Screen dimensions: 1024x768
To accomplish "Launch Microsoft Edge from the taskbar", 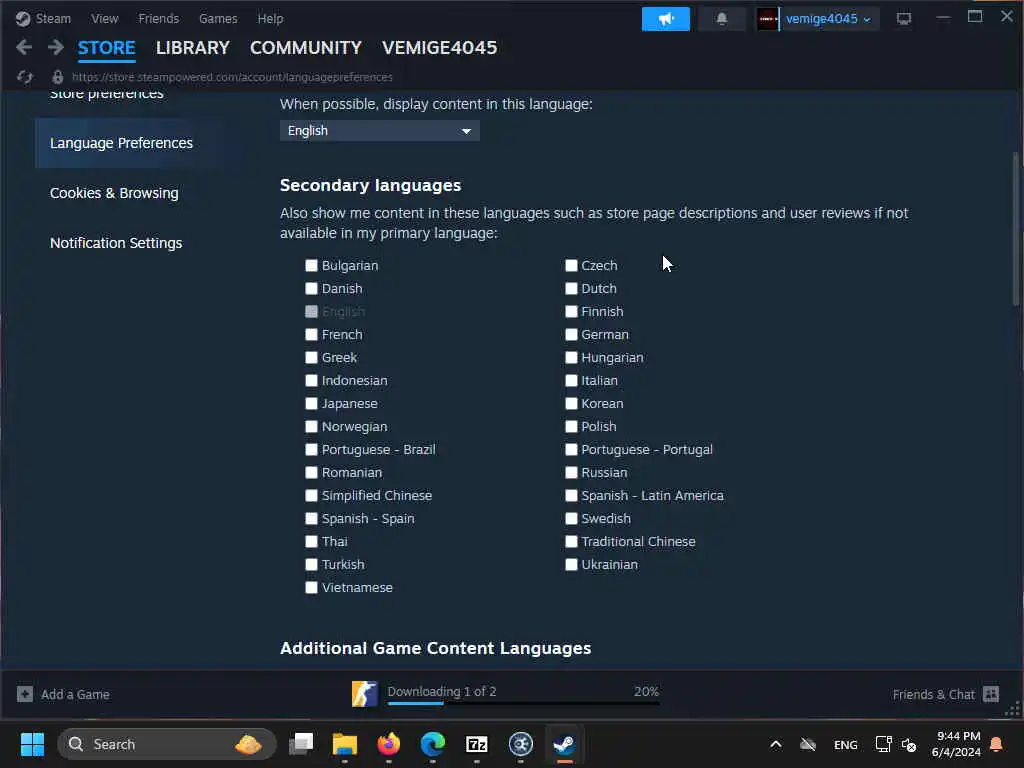I will tap(432, 744).
